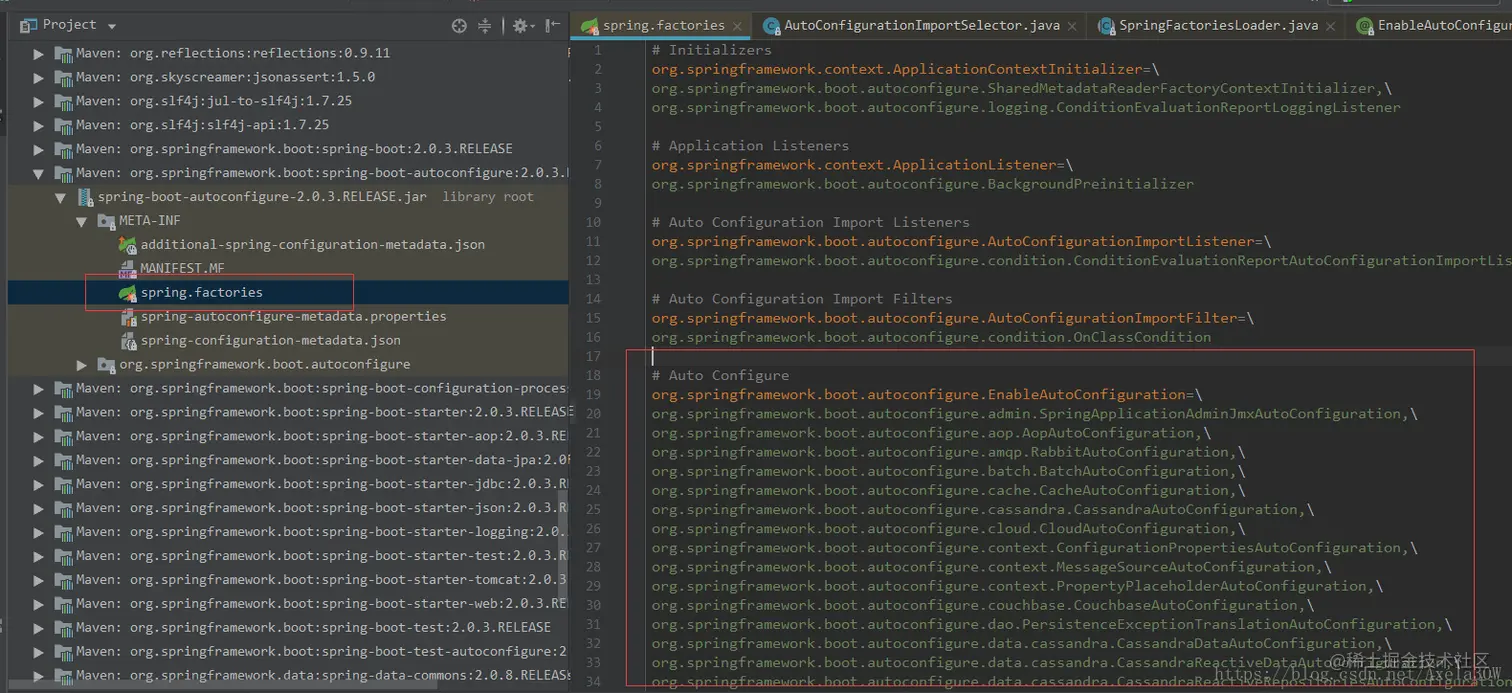Click the Project view icon beside Project label
This screenshot has height=693, width=1512.
click(28, 25)
